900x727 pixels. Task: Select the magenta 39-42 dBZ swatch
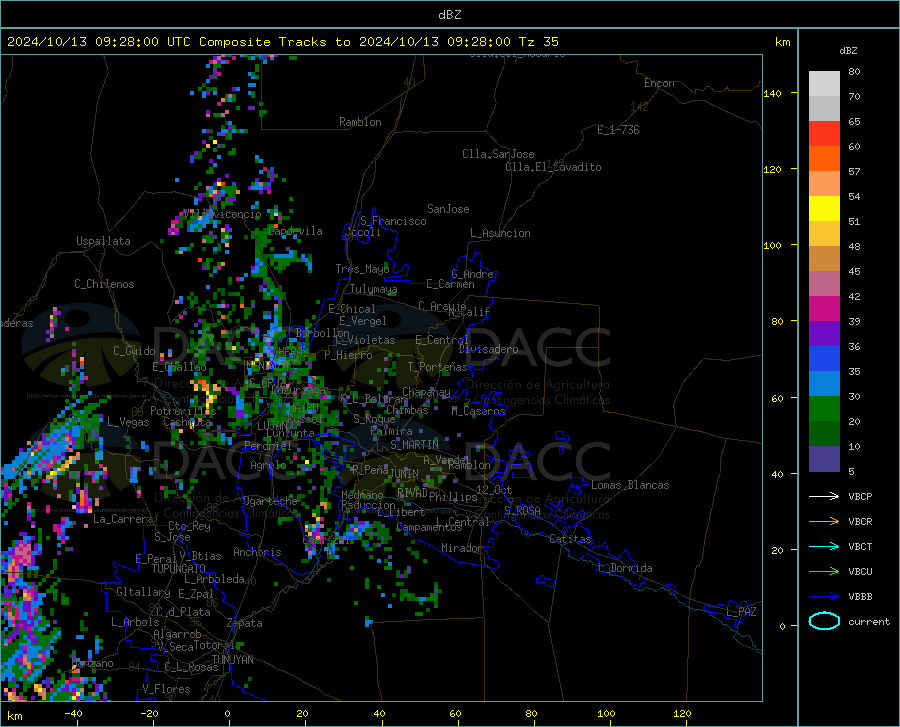click(x=824, y=309)
